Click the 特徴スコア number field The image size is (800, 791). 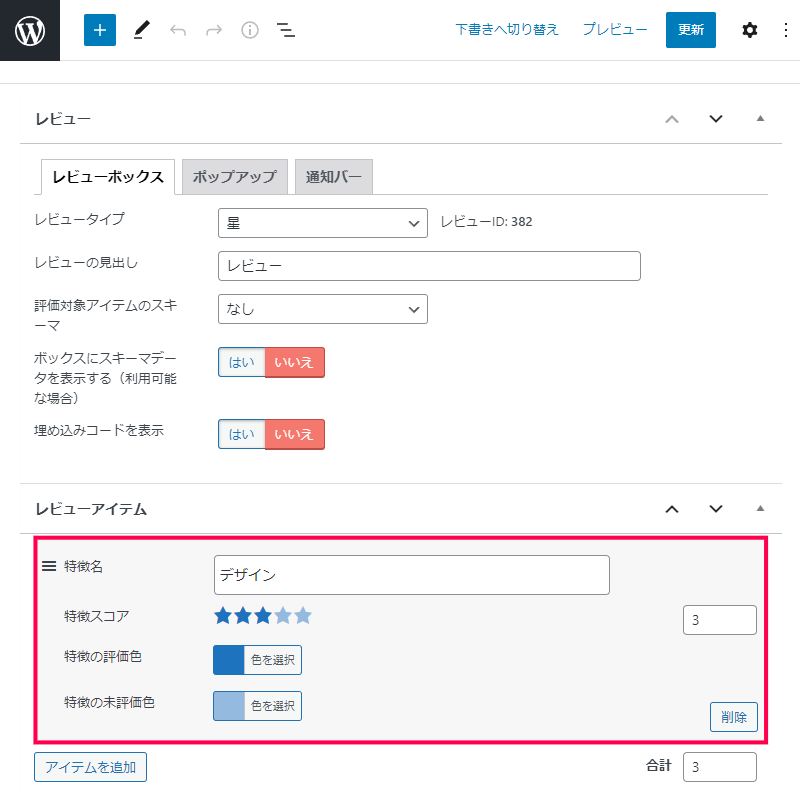pos(719,620)
